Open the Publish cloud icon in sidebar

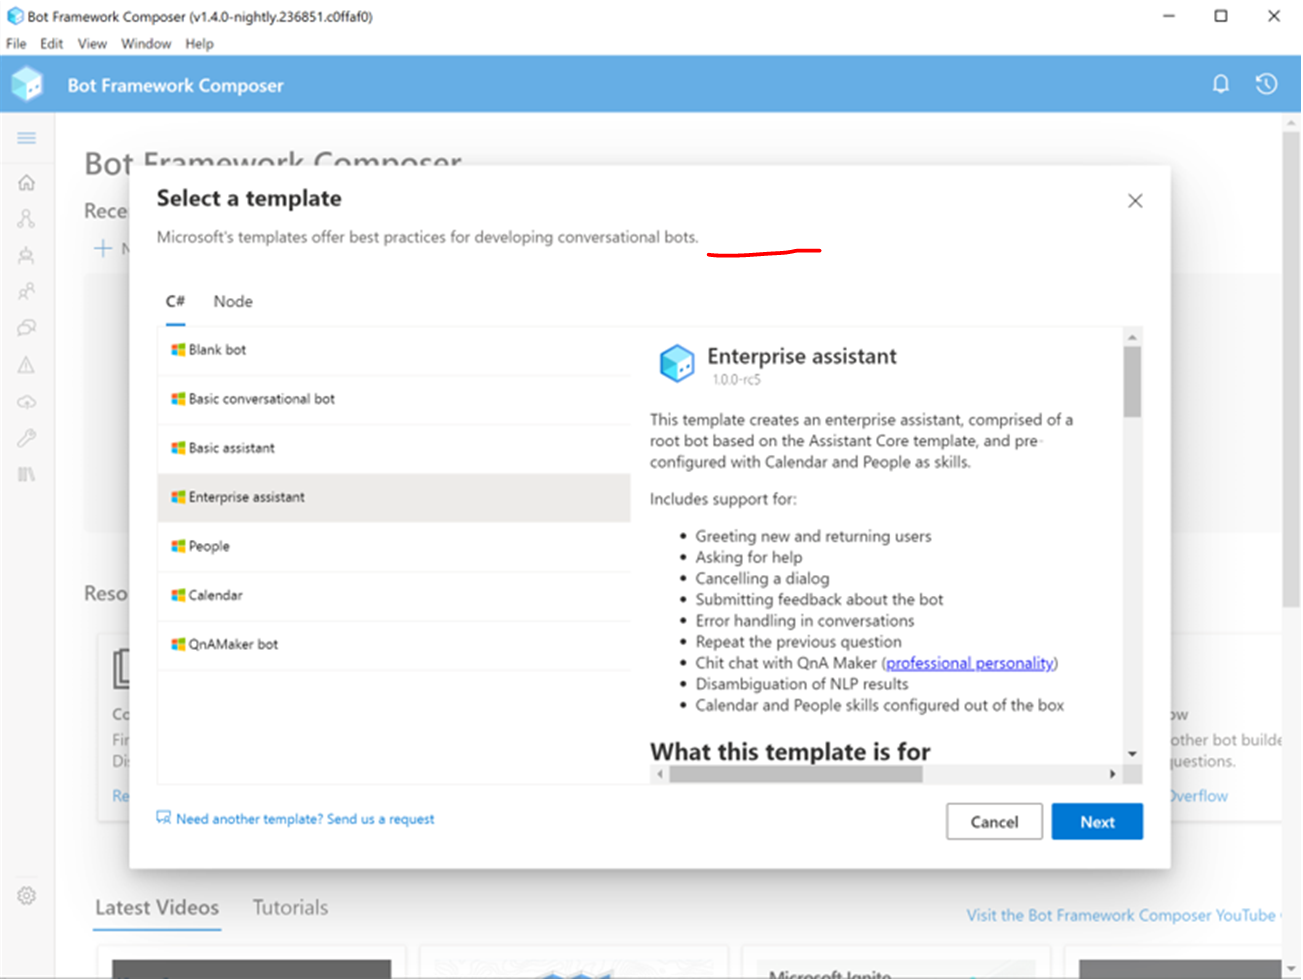[x=27, y=401]
